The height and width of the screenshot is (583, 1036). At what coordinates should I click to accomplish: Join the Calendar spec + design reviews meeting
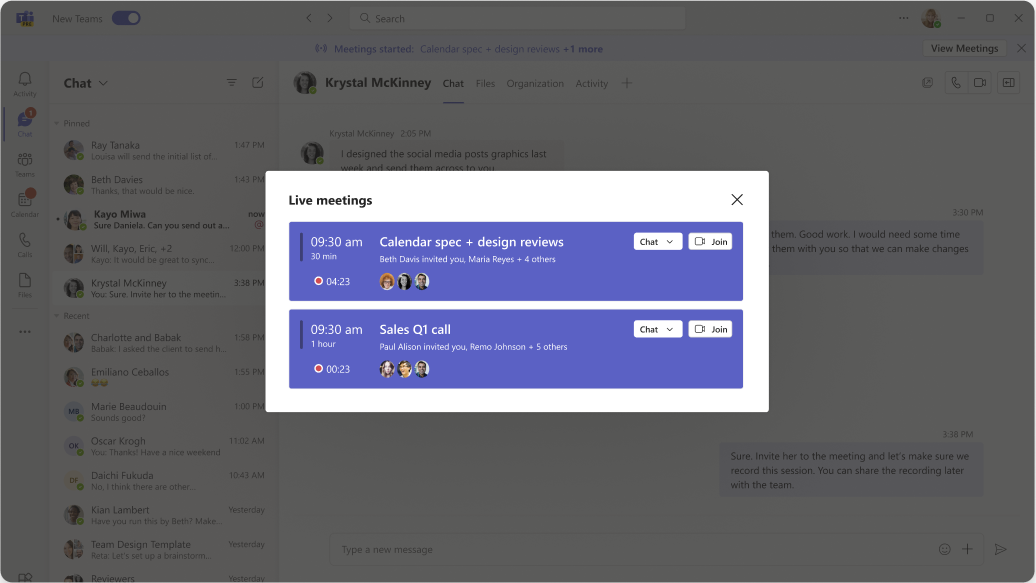click(710, 242)
